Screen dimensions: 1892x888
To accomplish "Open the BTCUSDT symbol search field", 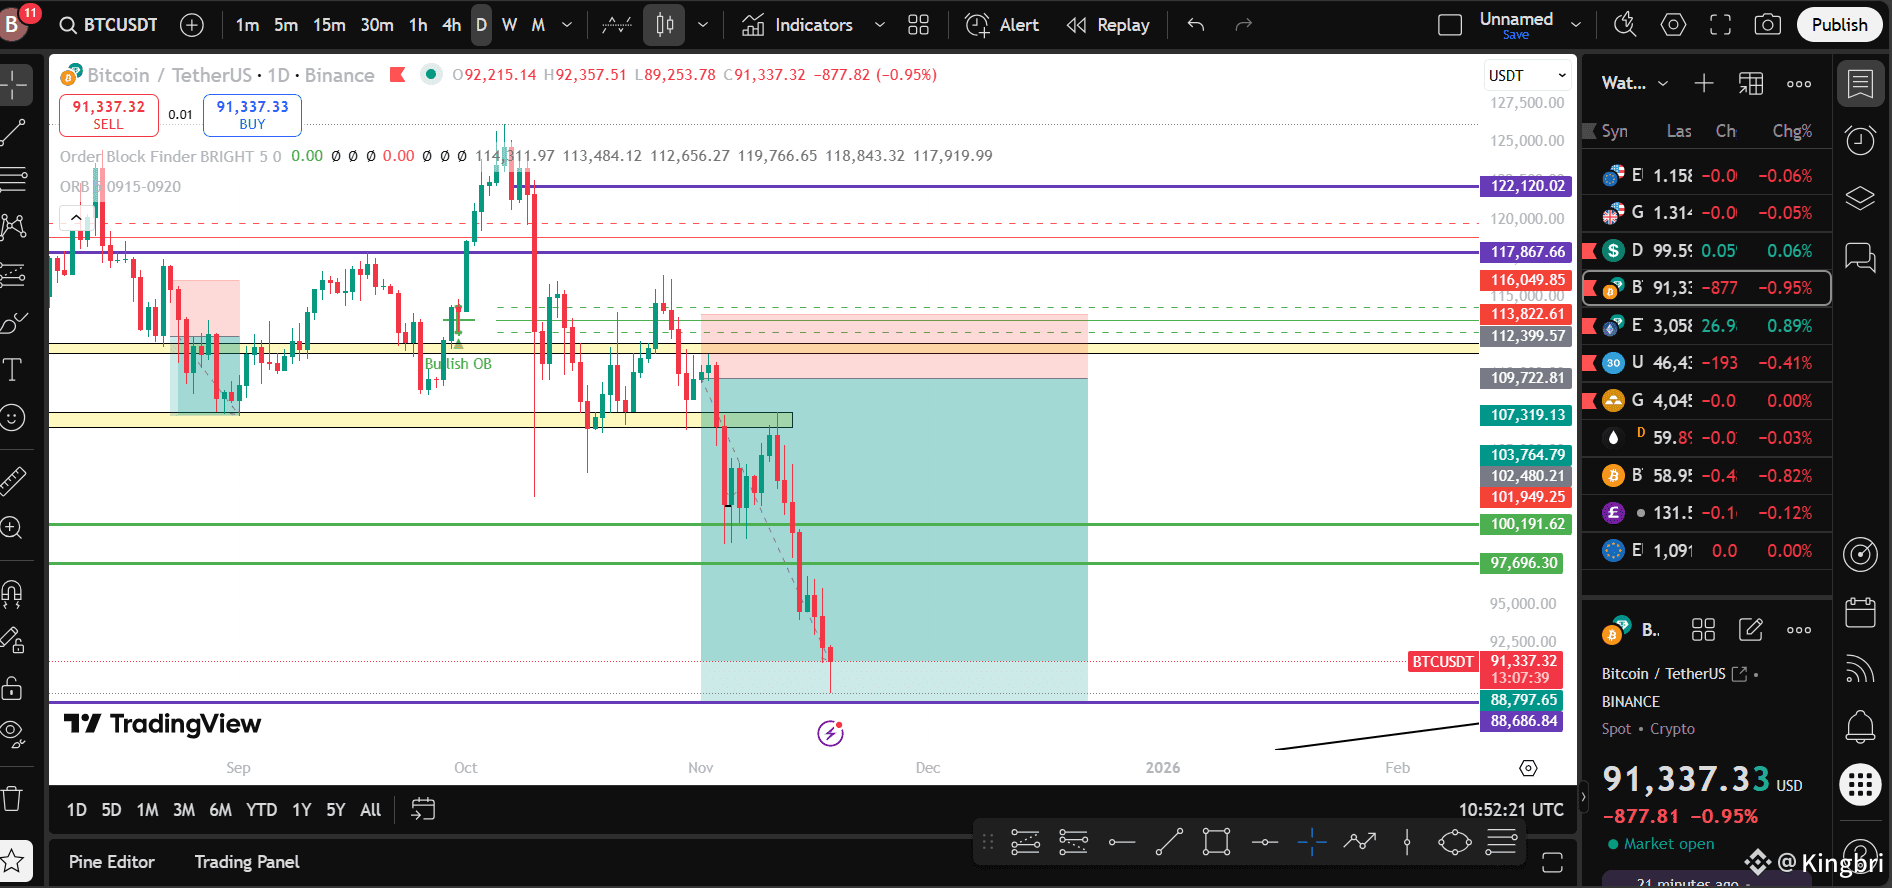I will coord(109,25).
